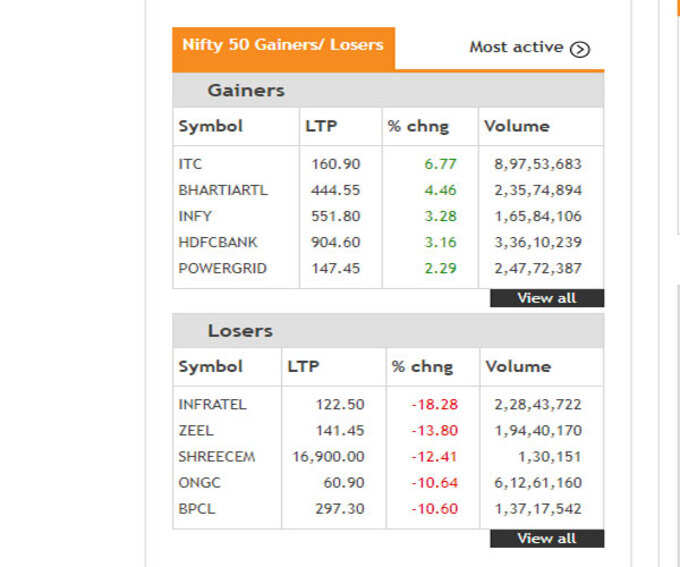Open SHREECEM stock symbol link
Screen dimensions: 680x567
click(x=217, y=456)
